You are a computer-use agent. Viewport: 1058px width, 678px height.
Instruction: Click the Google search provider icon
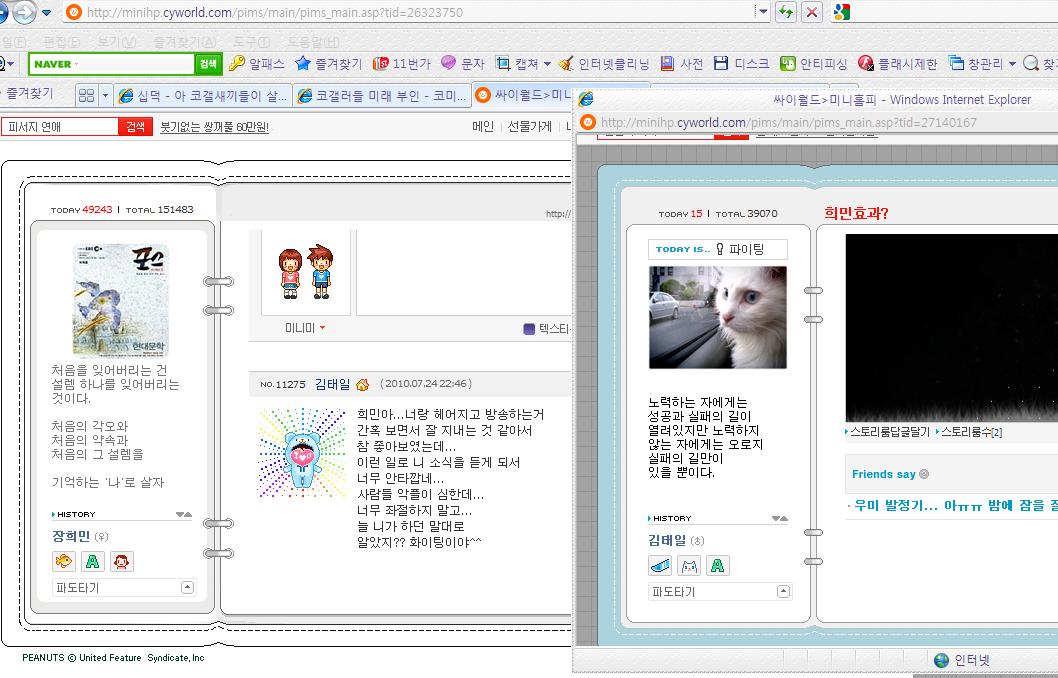point(841,12)
